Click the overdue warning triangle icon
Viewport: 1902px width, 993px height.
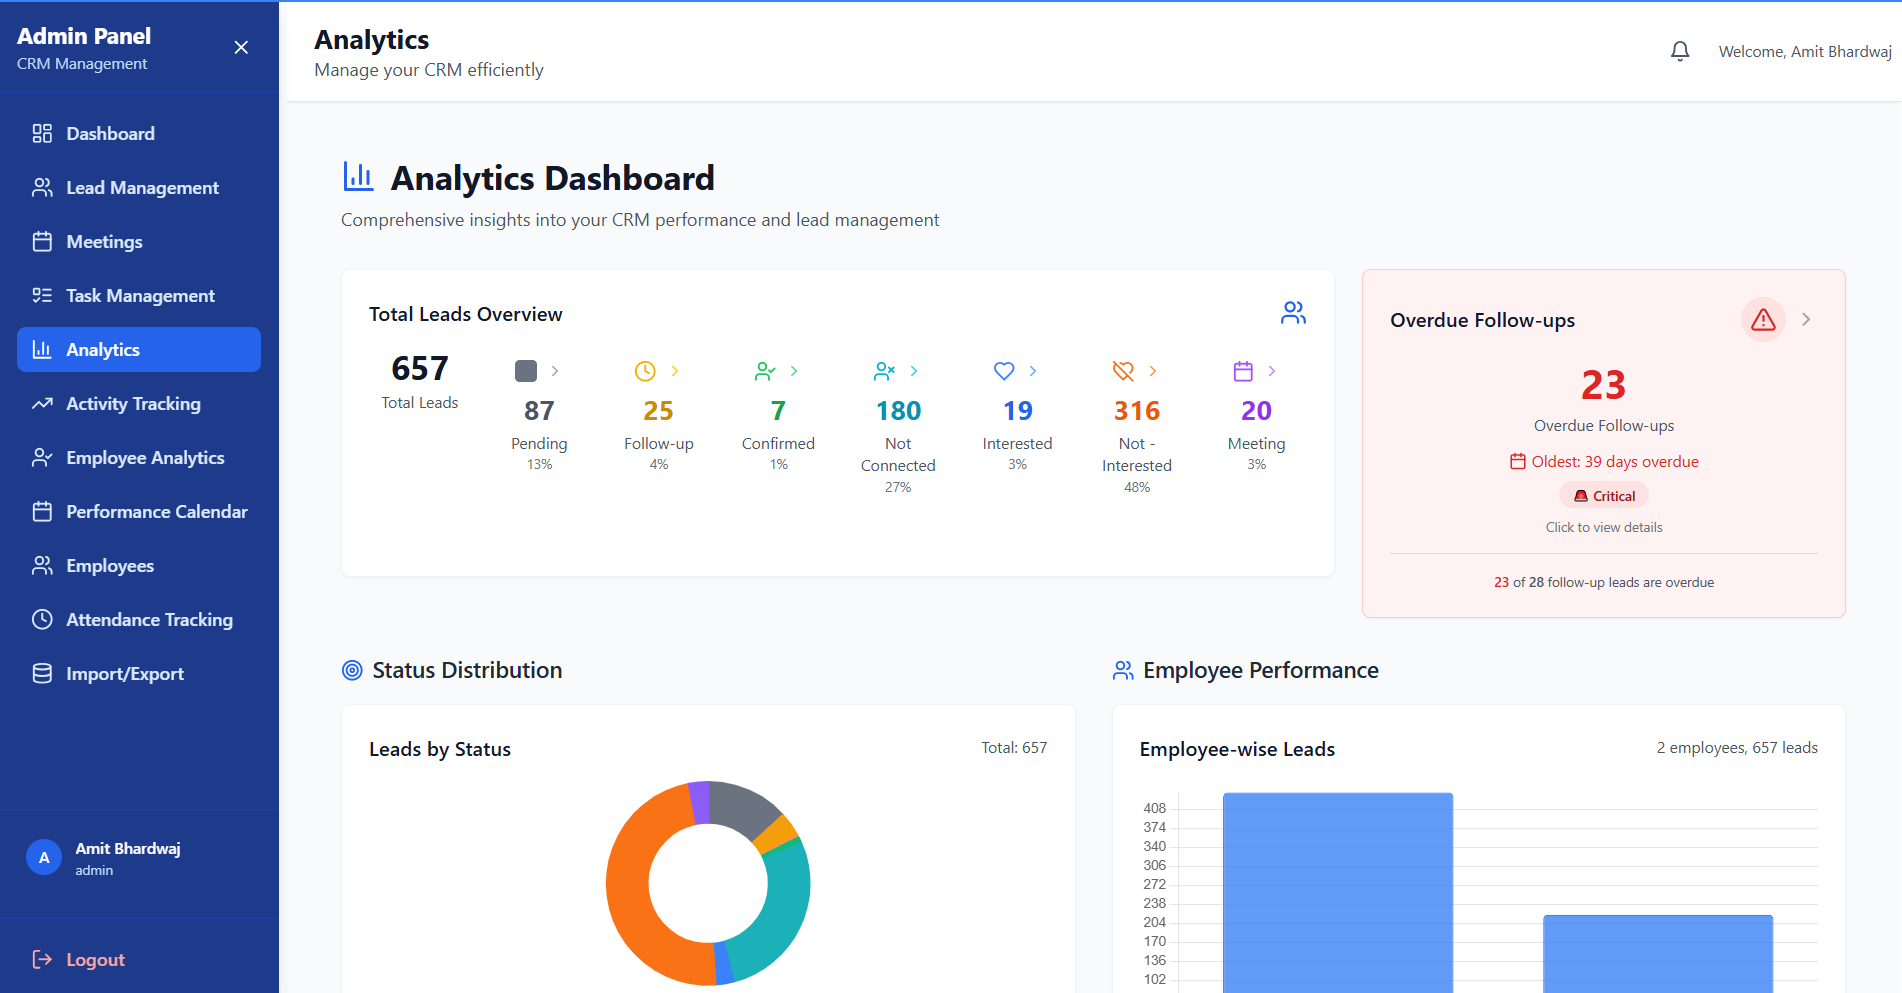click(x=1763, y=320)
